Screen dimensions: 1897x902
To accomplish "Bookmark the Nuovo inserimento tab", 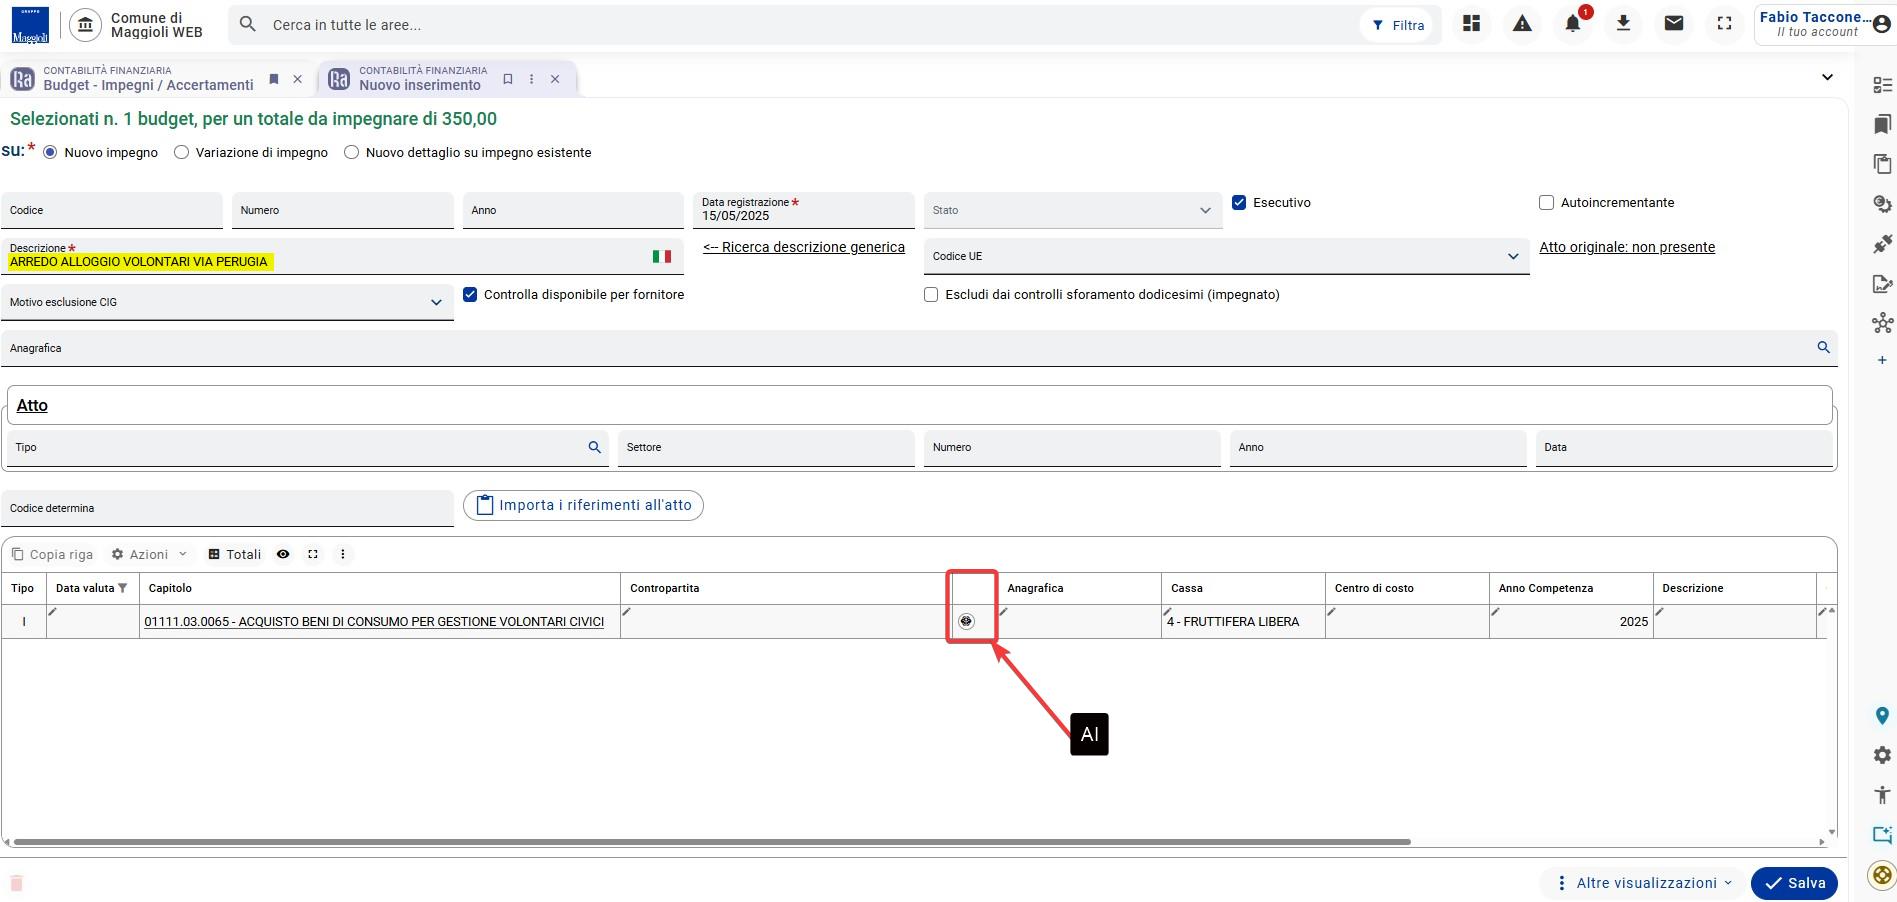I will pyautogui.click(x=508, y=79).
